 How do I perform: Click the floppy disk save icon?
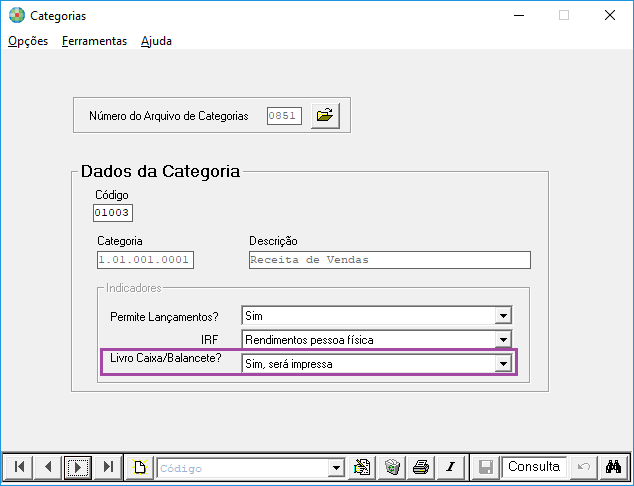click(485, 467)
